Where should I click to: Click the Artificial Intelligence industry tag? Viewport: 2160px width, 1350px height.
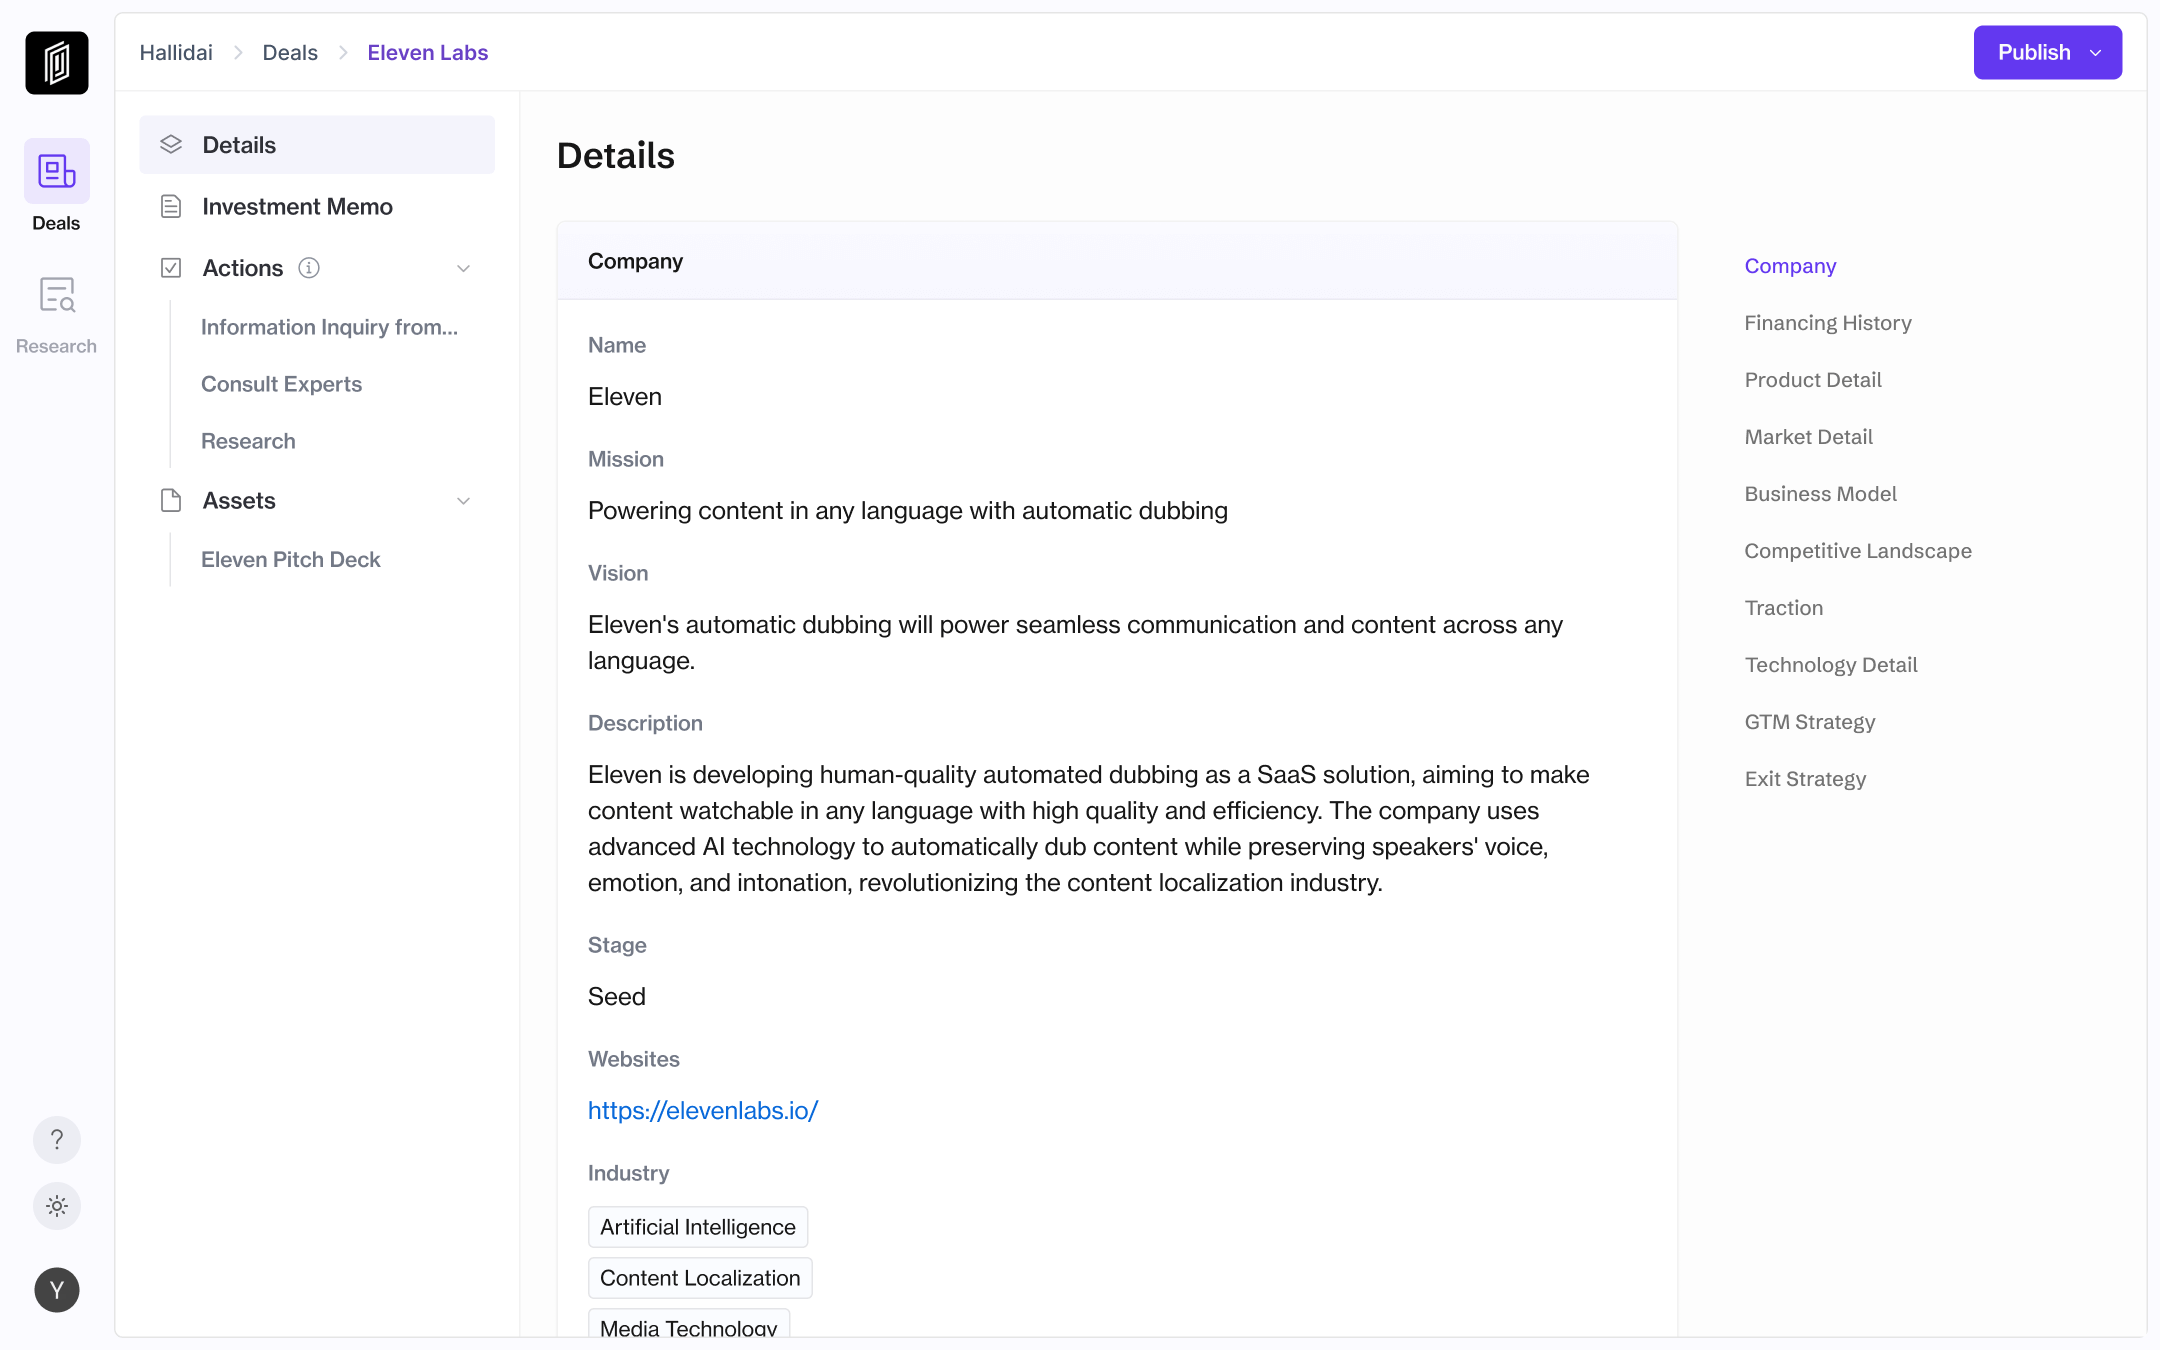698,1227
